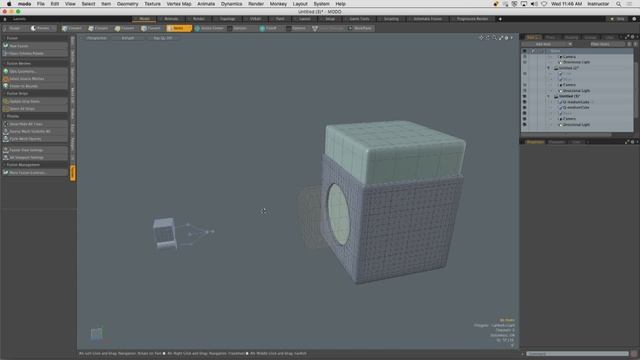Select the topmost Directional Light item
The width and height of the screenshot is (640, 360).
[x=576, y=62]
